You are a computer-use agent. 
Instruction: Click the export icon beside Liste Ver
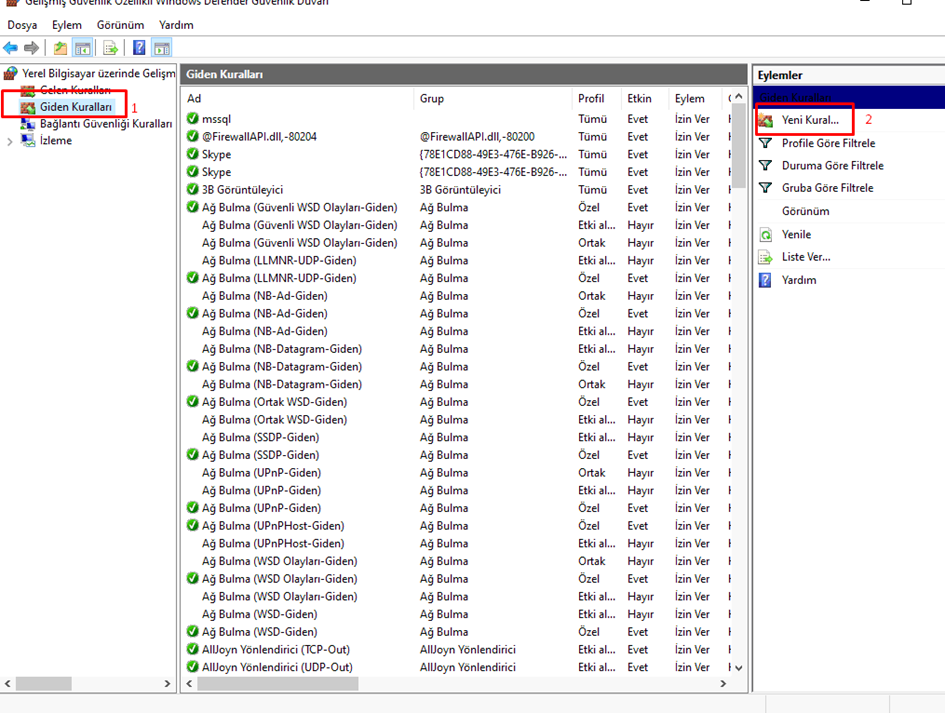click(x=765, y=257)
